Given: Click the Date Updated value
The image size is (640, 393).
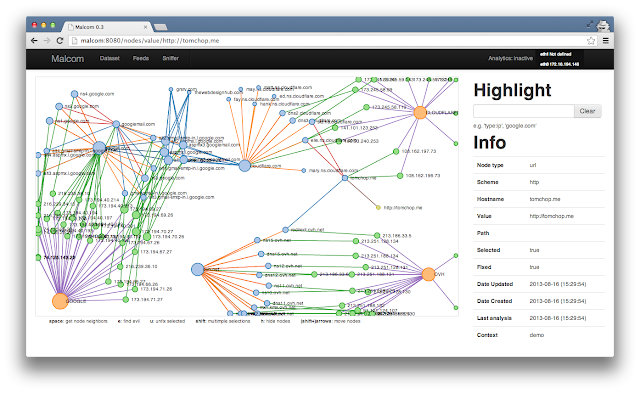Looking at the screenshot, I should point(558,284).
